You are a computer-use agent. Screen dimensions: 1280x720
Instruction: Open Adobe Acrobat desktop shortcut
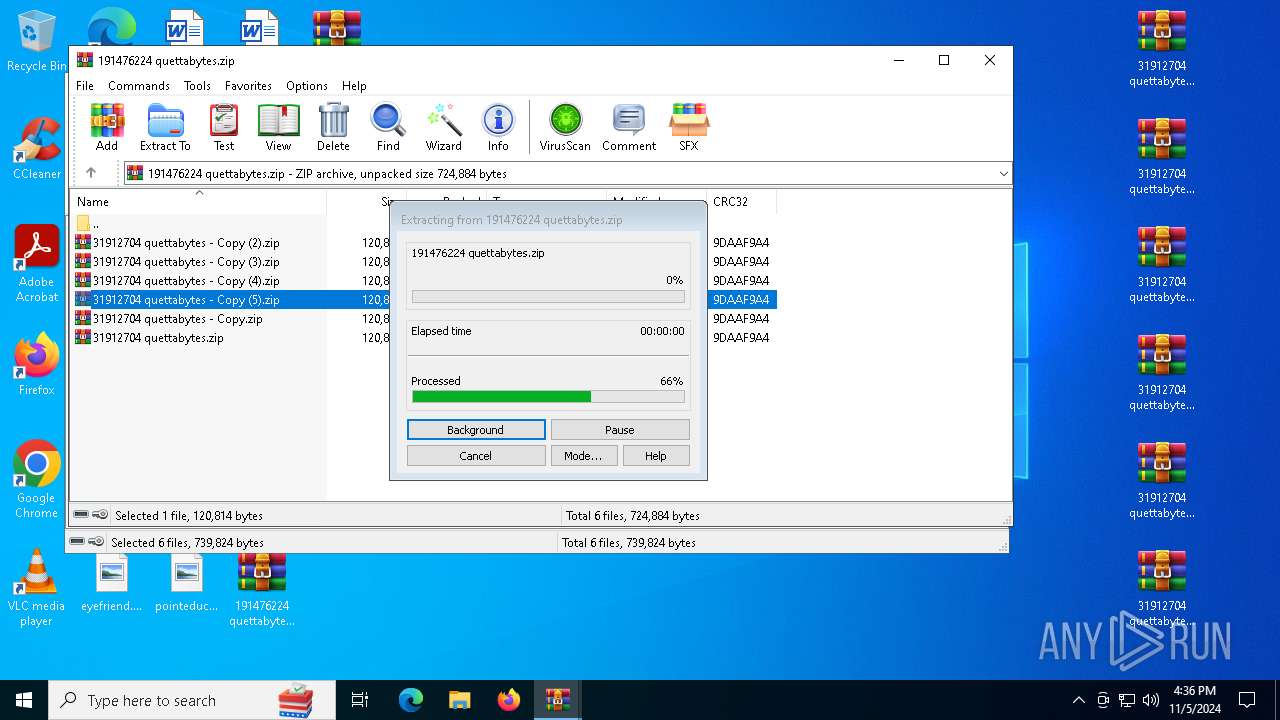(x=36, y=263)
